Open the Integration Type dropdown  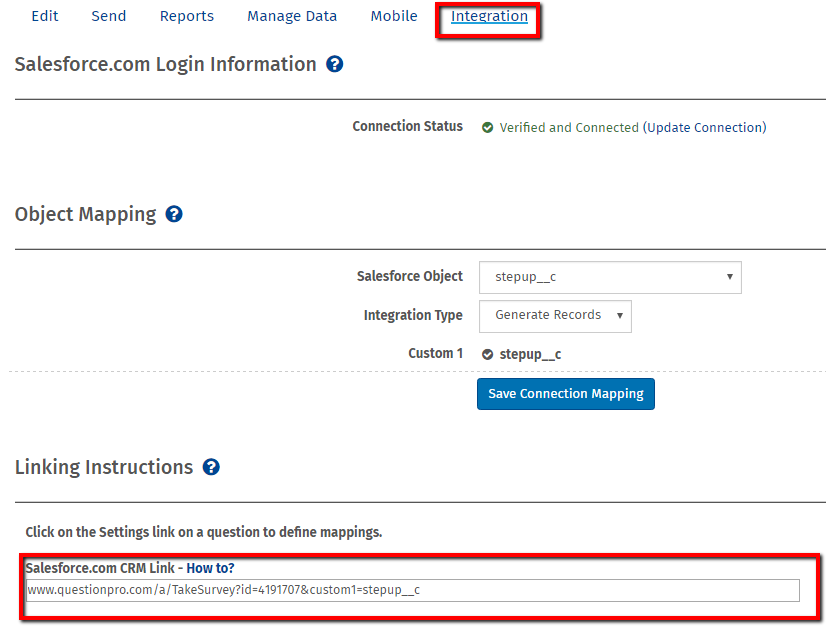[555, 315]
